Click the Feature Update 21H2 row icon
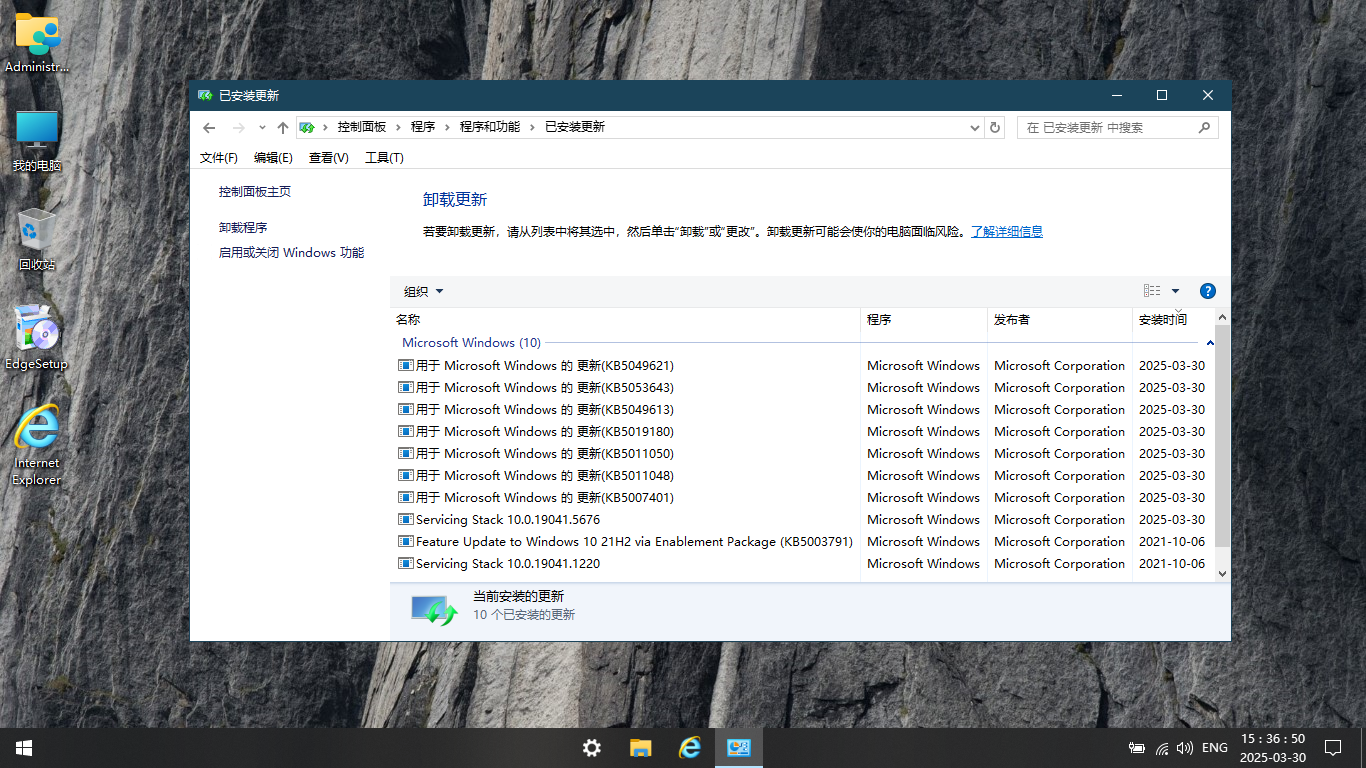This screenshot has height=768, width=1366. pos(406,542)
